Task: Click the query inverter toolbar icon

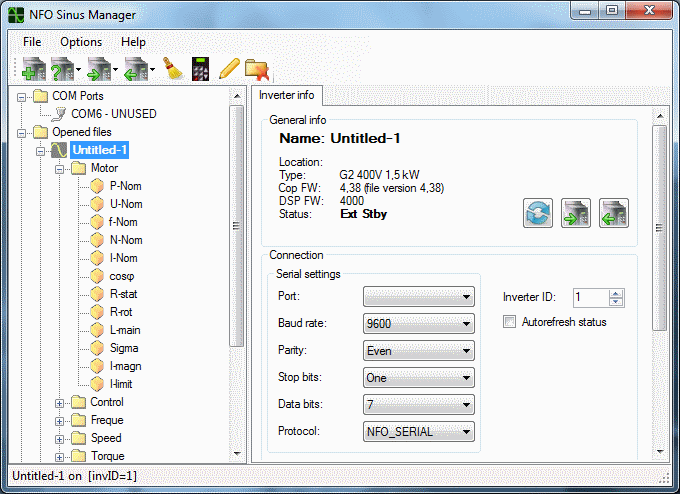Action: pos(62,69)
